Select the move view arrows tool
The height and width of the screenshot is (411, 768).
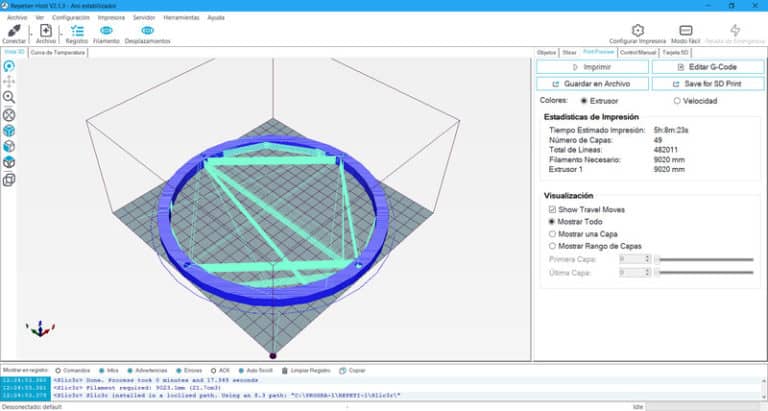click(9, 82)
